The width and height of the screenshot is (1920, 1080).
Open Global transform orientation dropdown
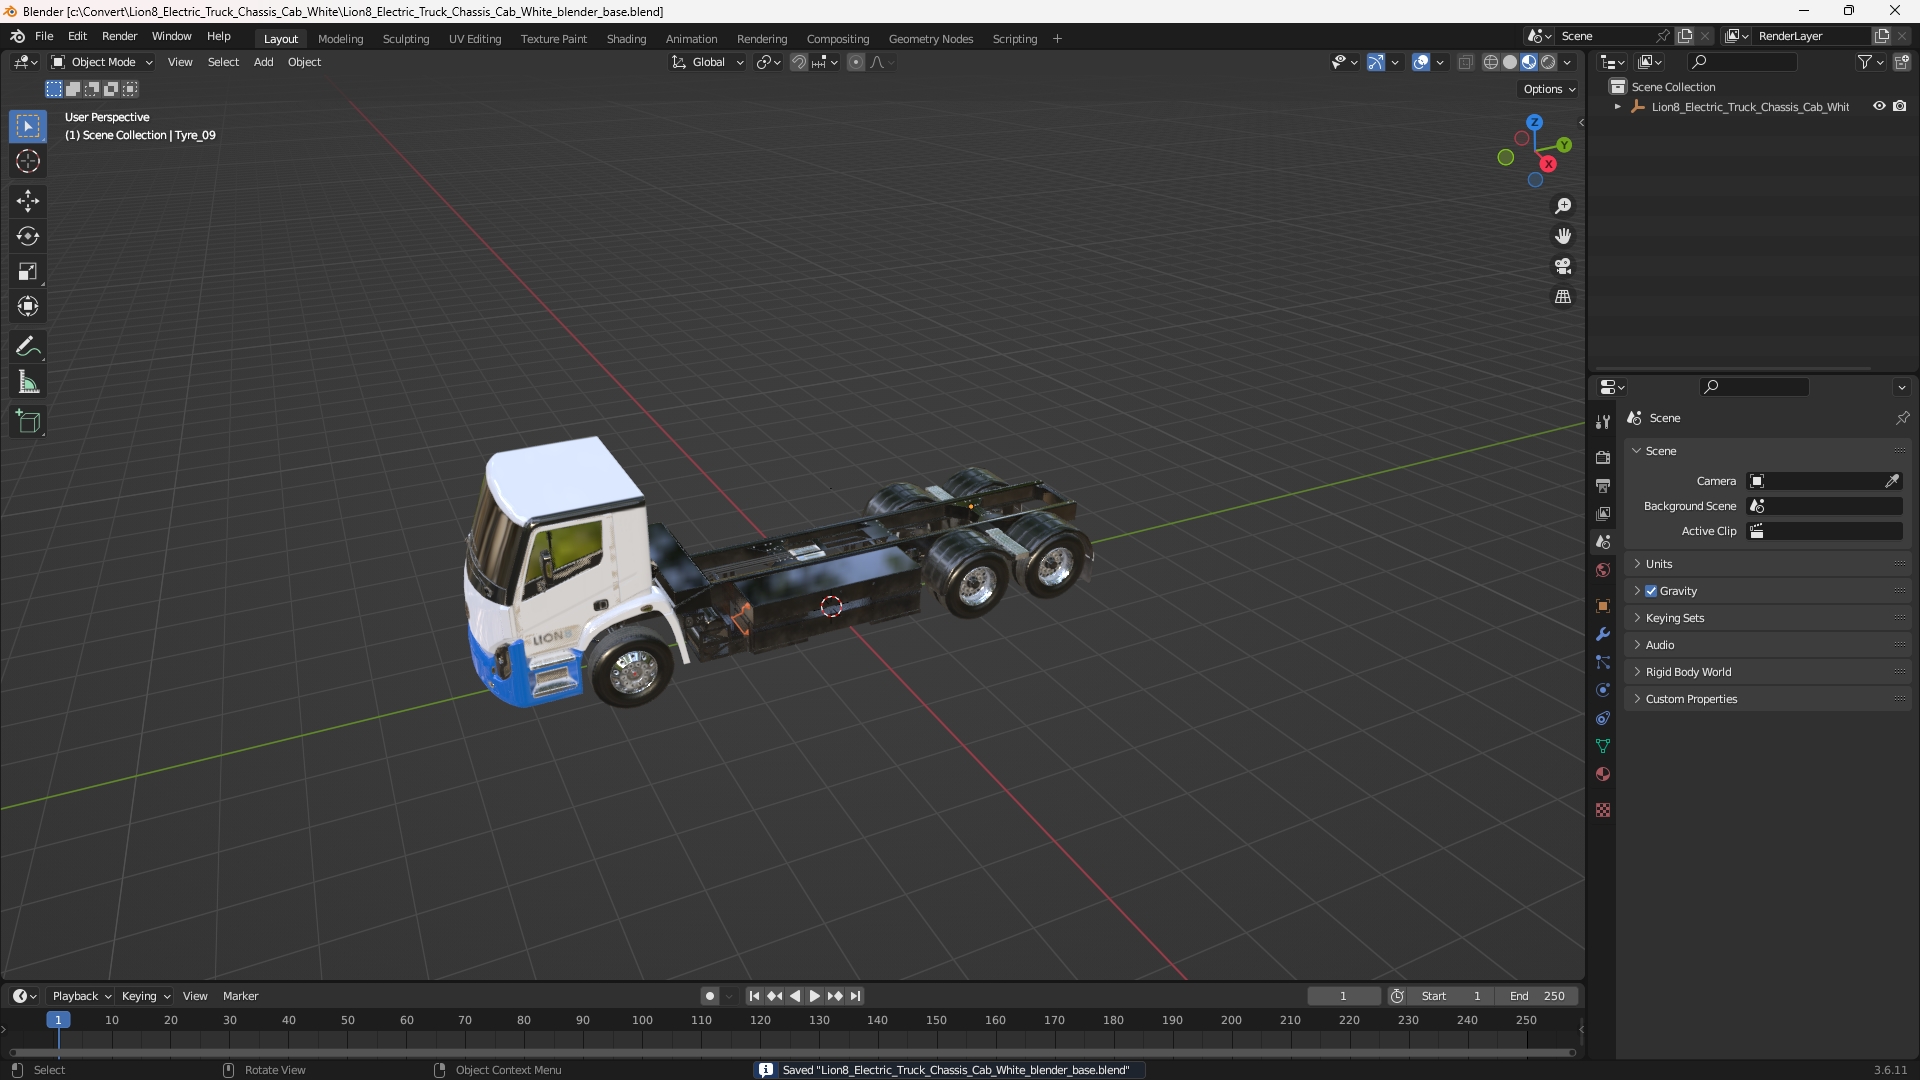[x=707, y=62]
